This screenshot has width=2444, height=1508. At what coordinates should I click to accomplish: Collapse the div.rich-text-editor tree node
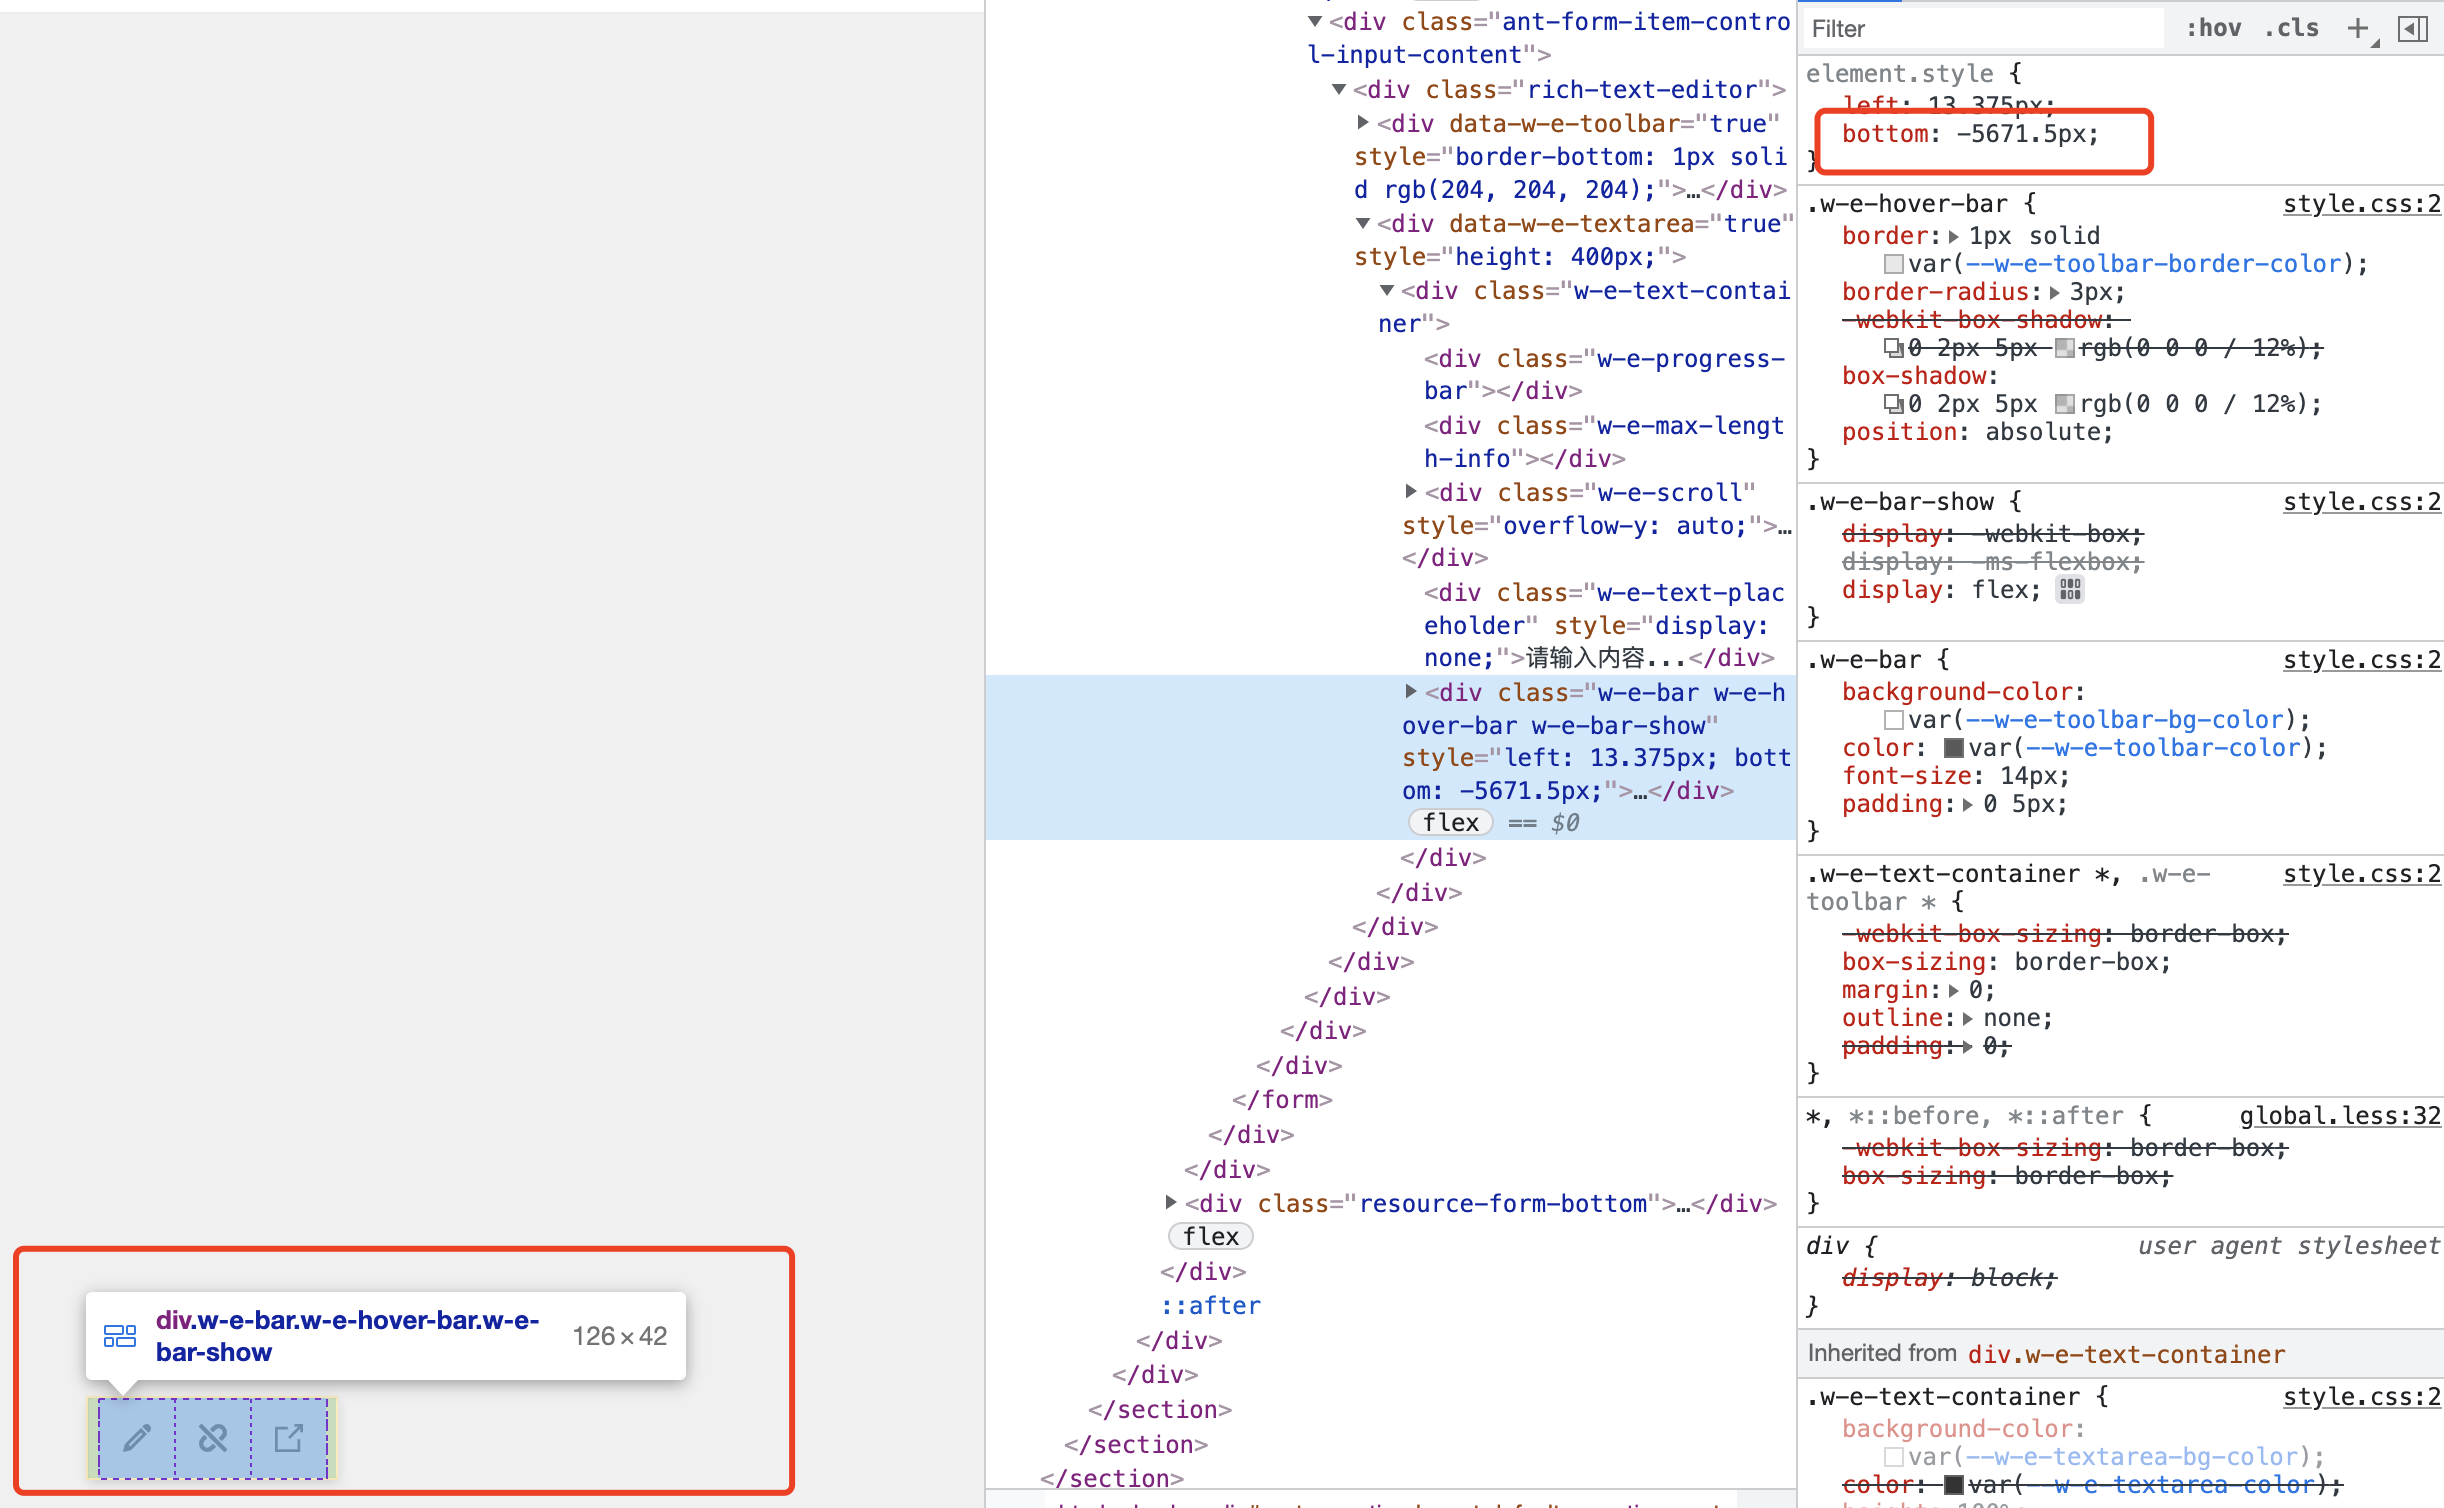pyautogui.click(x=1340, y=89)
